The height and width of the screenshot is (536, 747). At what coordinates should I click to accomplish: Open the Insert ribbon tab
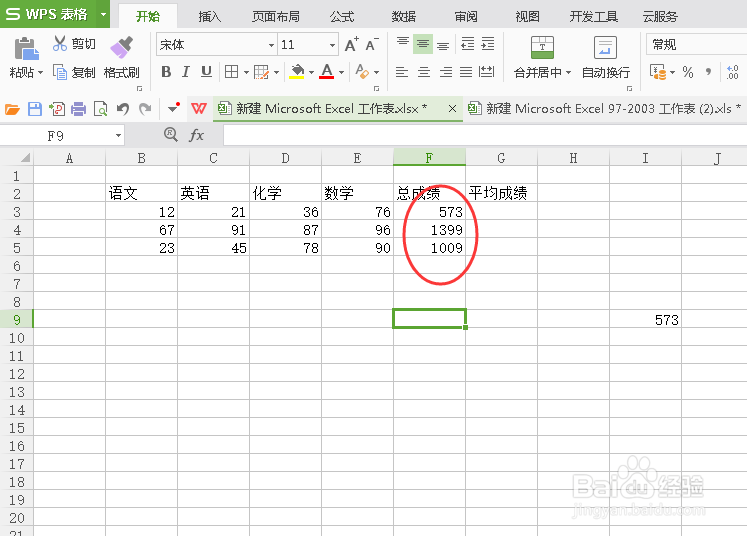[x=210, y=16]
